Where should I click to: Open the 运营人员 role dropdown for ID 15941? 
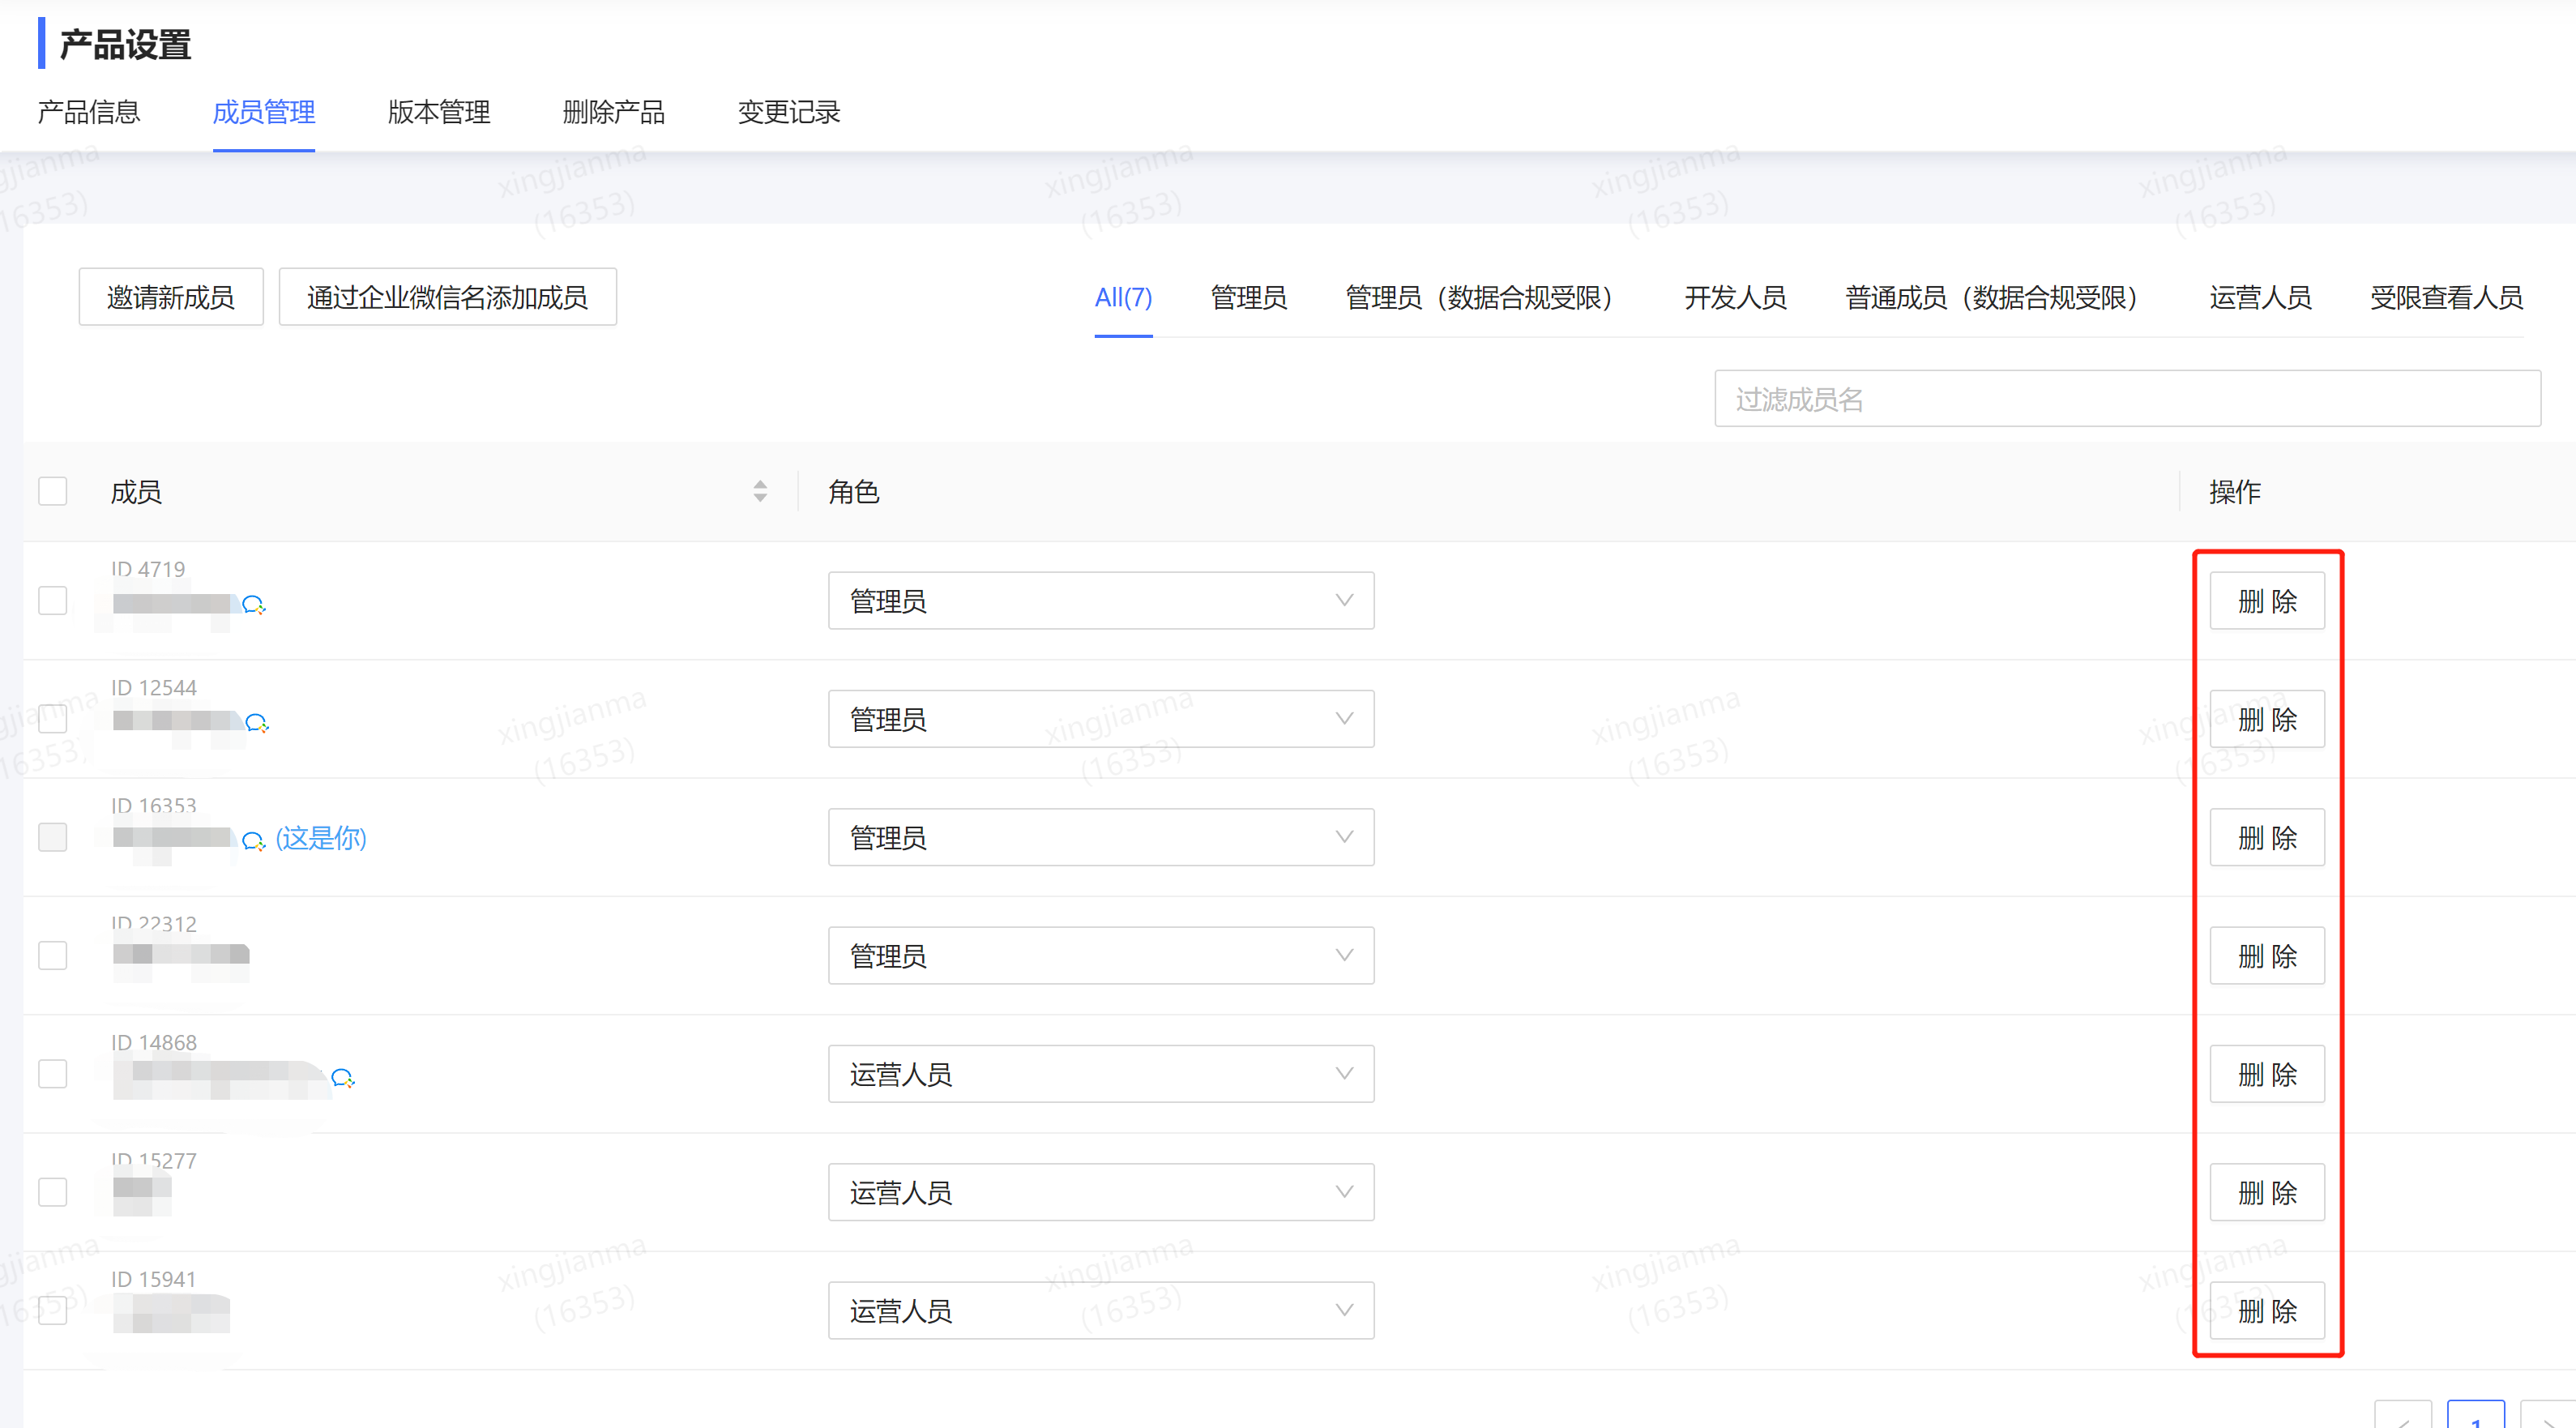[1101, 1310]
